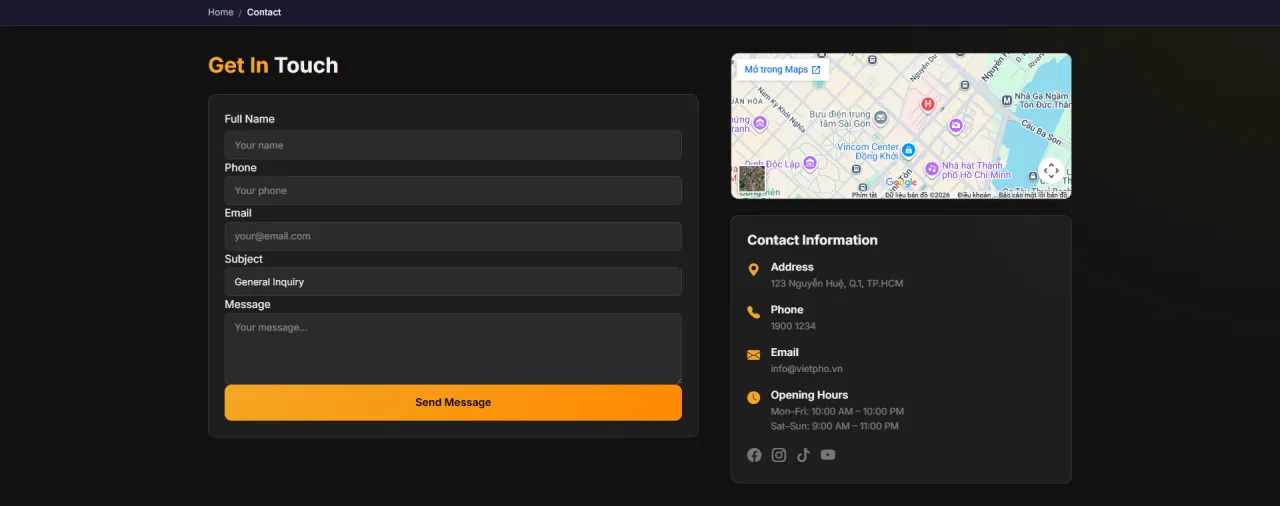The height and width of the screenshot is (506, 1280).
Task: Click the Opening Hours label
Action: click(x=809, y=395)
